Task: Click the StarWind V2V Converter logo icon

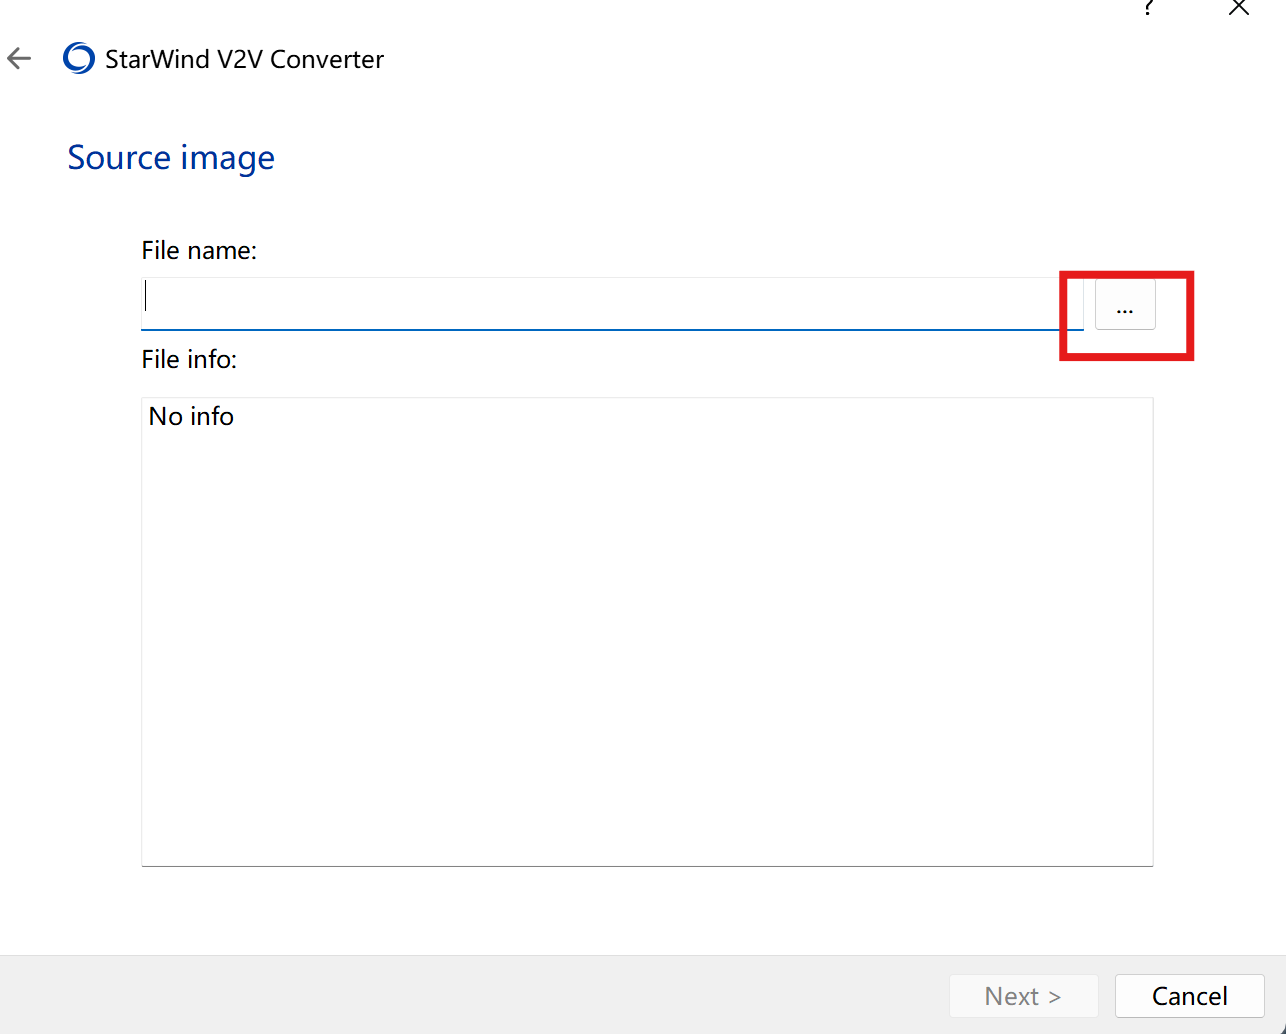Action: point(78,59)
